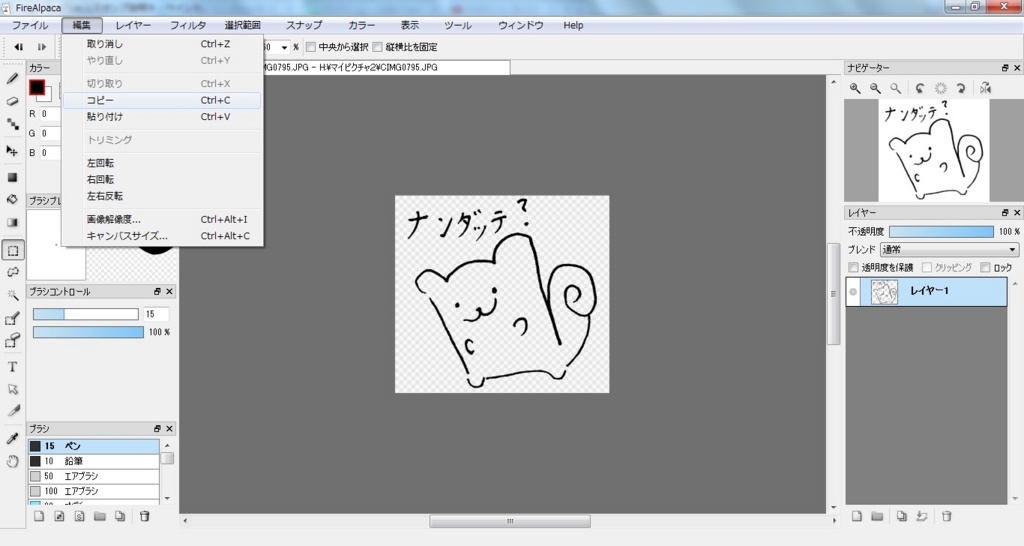The width and height of the screenshot is (1024, 546).
Task: Duplicate brush in Brush panel
Action: click(x=120, y=516)
